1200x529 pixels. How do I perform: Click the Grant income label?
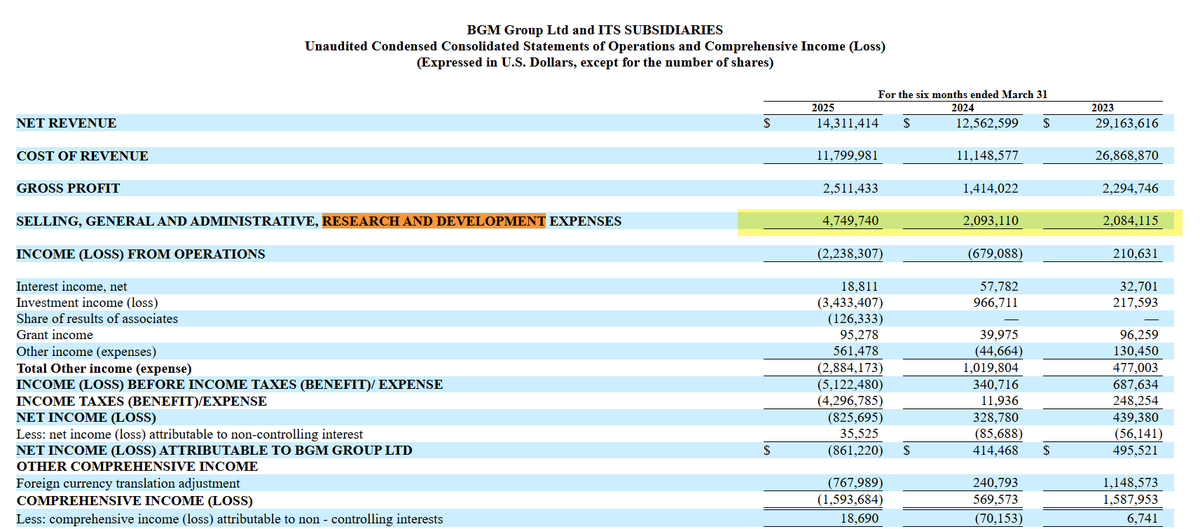[x=55, y=335]
